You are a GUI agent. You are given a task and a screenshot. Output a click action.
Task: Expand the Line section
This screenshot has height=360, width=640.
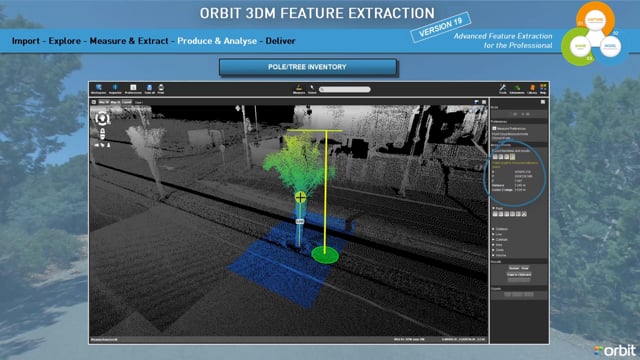(x=493, y=234)
